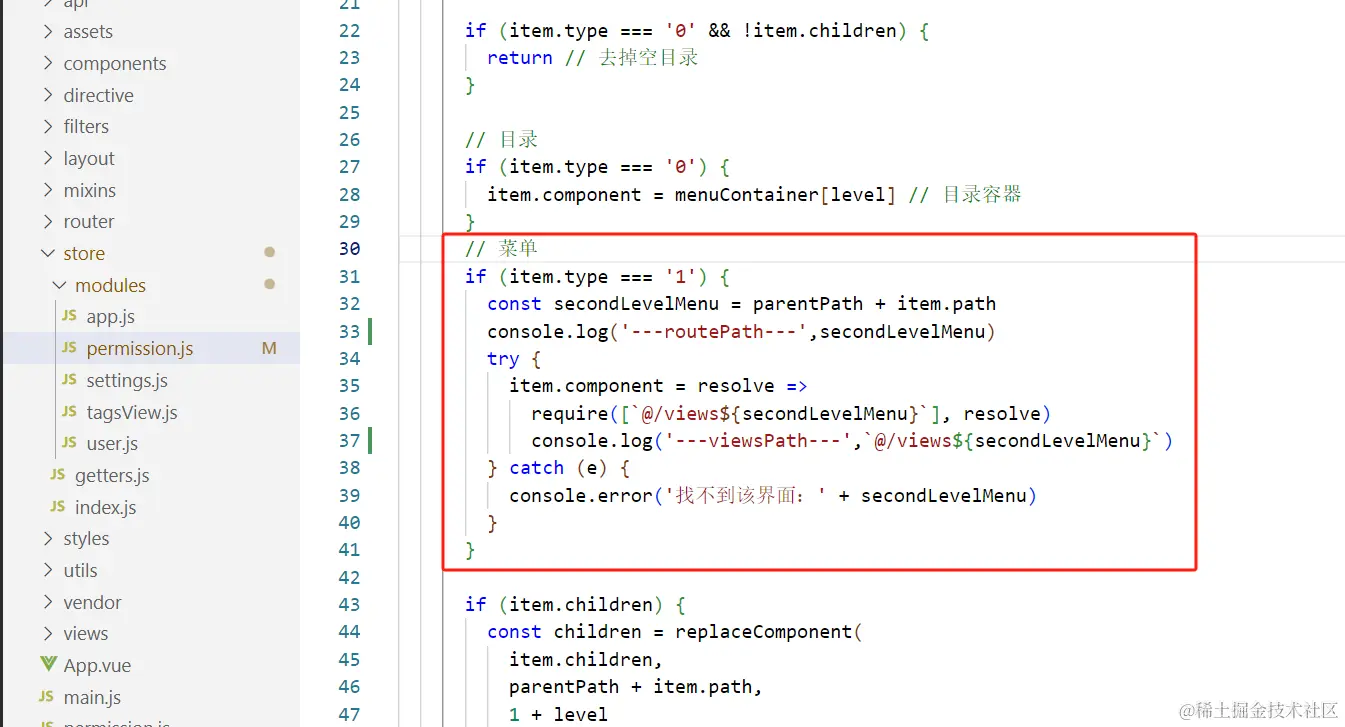Click the modified marker beside line 33

370,331
